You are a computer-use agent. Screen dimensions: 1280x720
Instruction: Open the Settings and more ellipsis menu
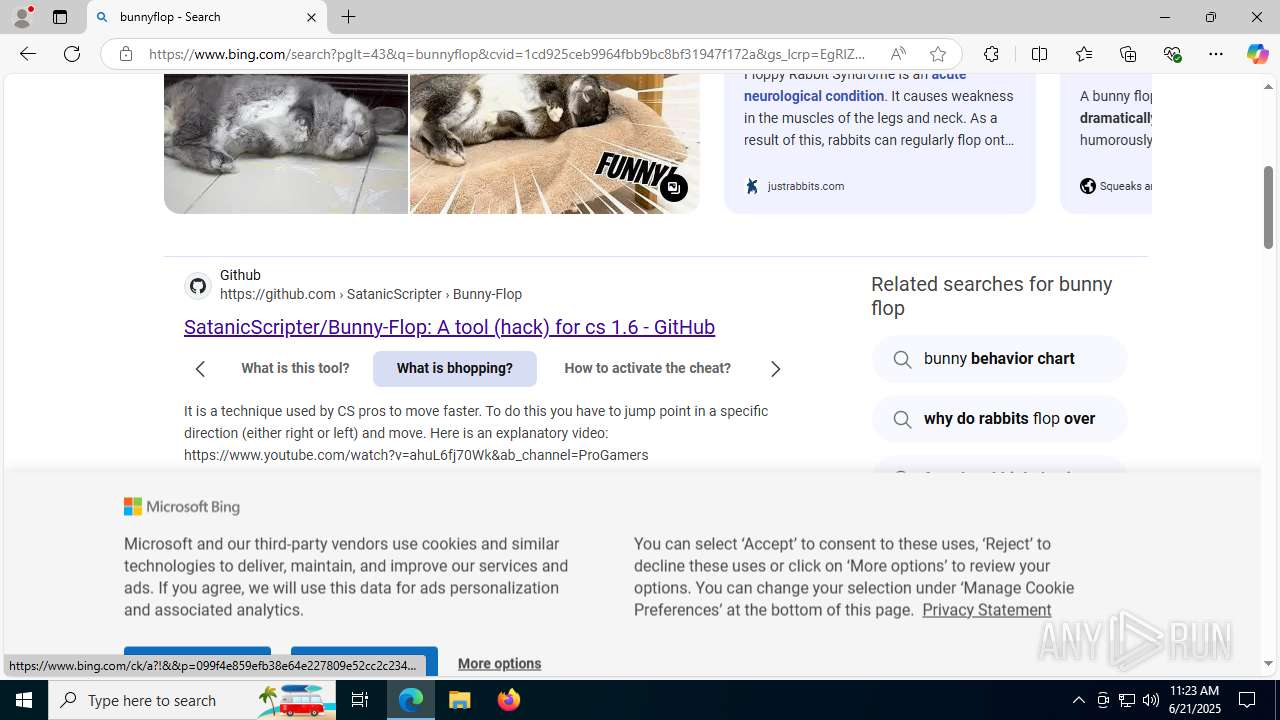[x=1215, y=54]
